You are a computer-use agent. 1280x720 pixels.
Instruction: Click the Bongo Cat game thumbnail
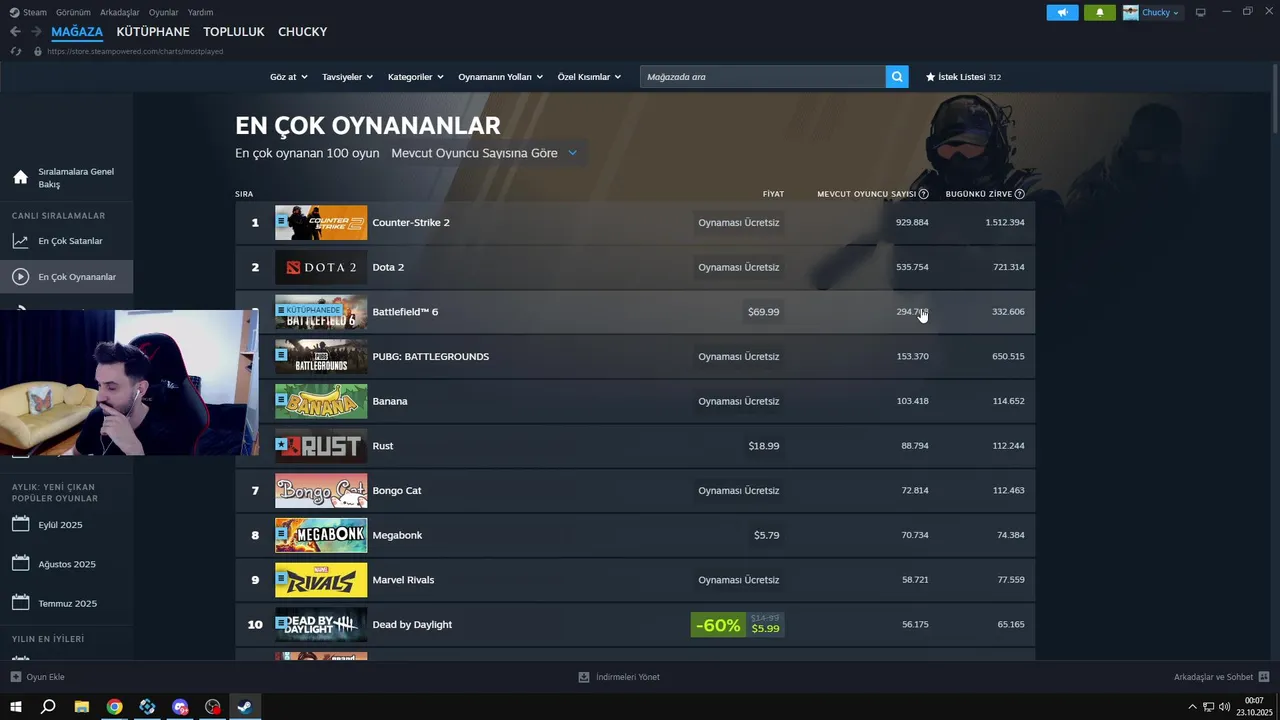[x=321, y=490]
